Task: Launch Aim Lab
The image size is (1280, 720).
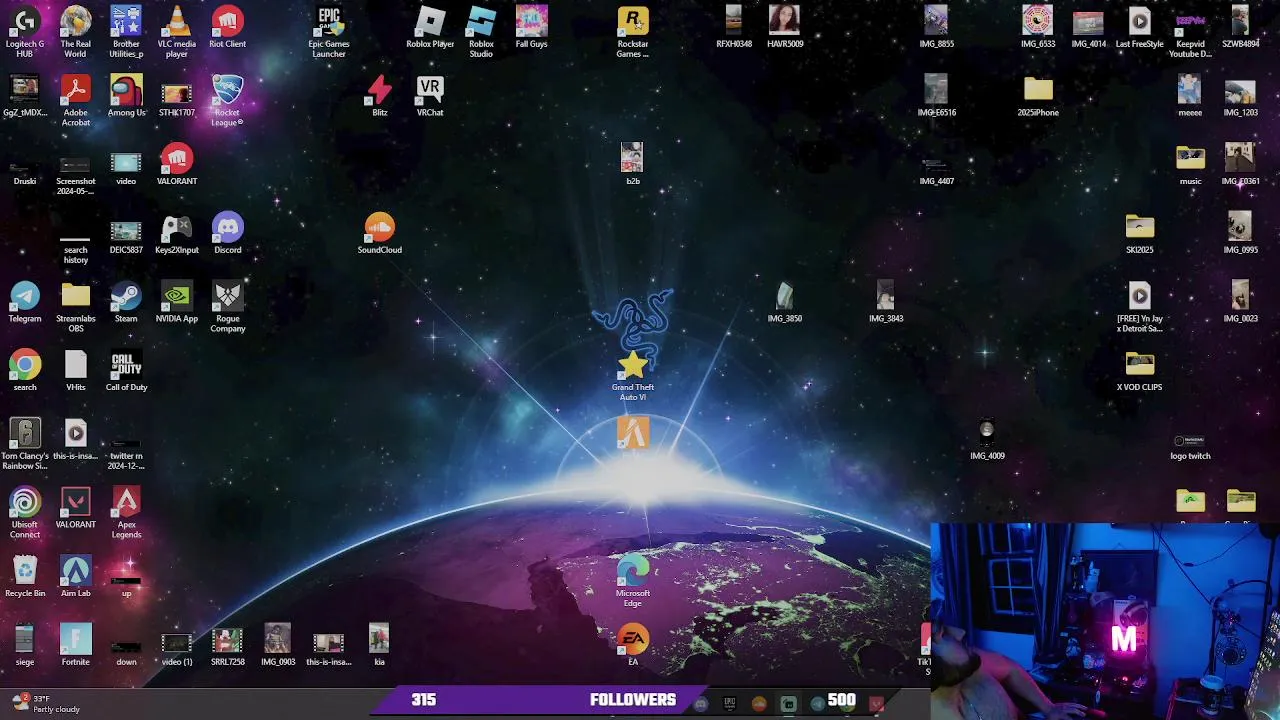Action: point(76,578)
